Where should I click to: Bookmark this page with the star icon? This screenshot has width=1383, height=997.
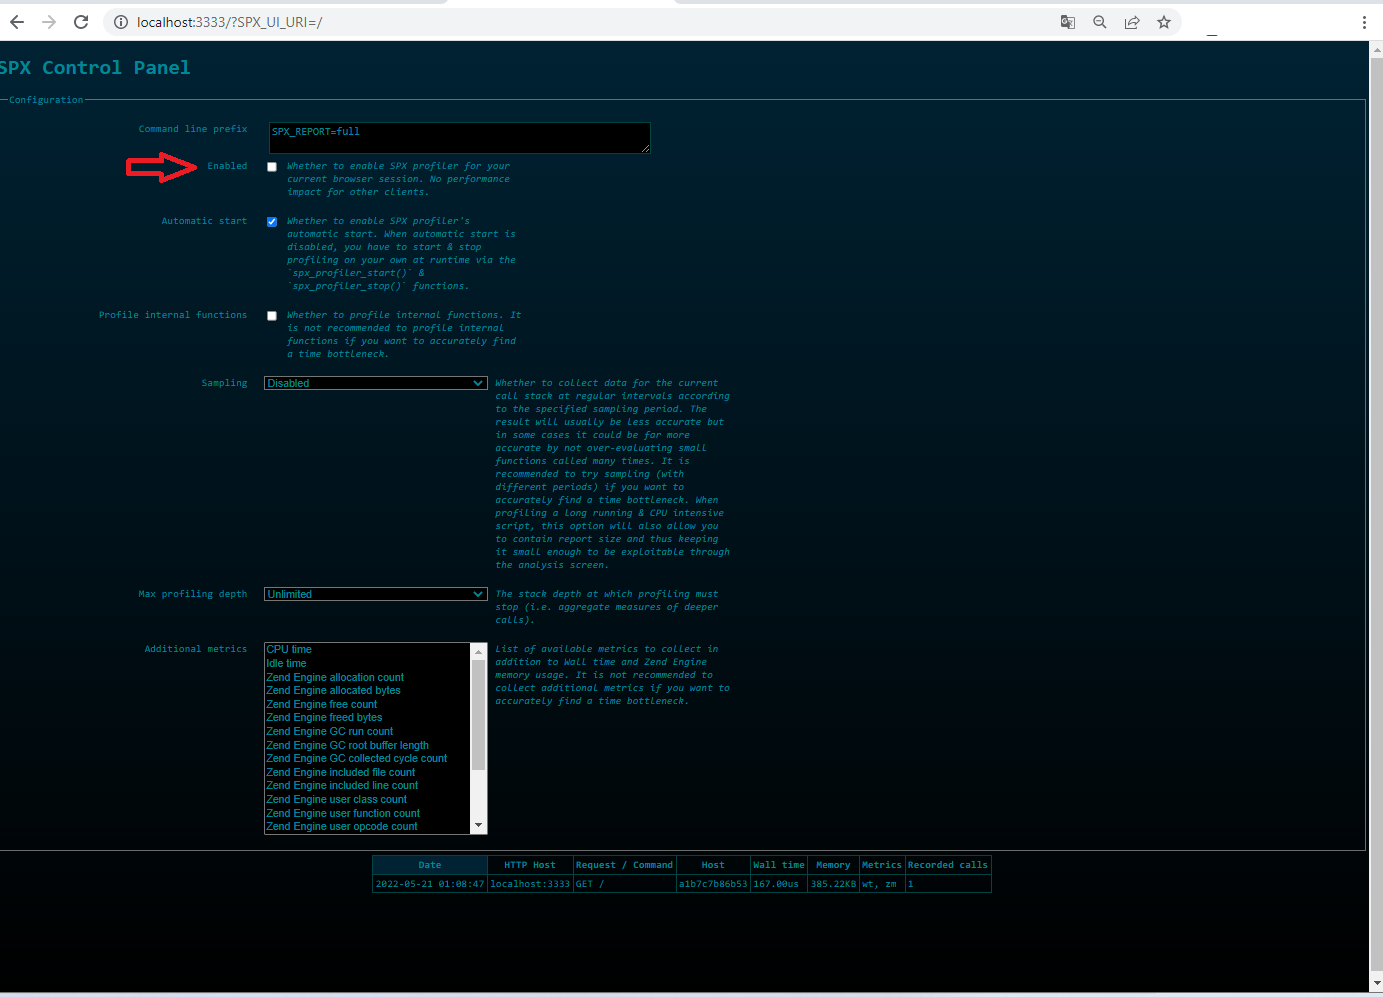(x=1164, y=22)
